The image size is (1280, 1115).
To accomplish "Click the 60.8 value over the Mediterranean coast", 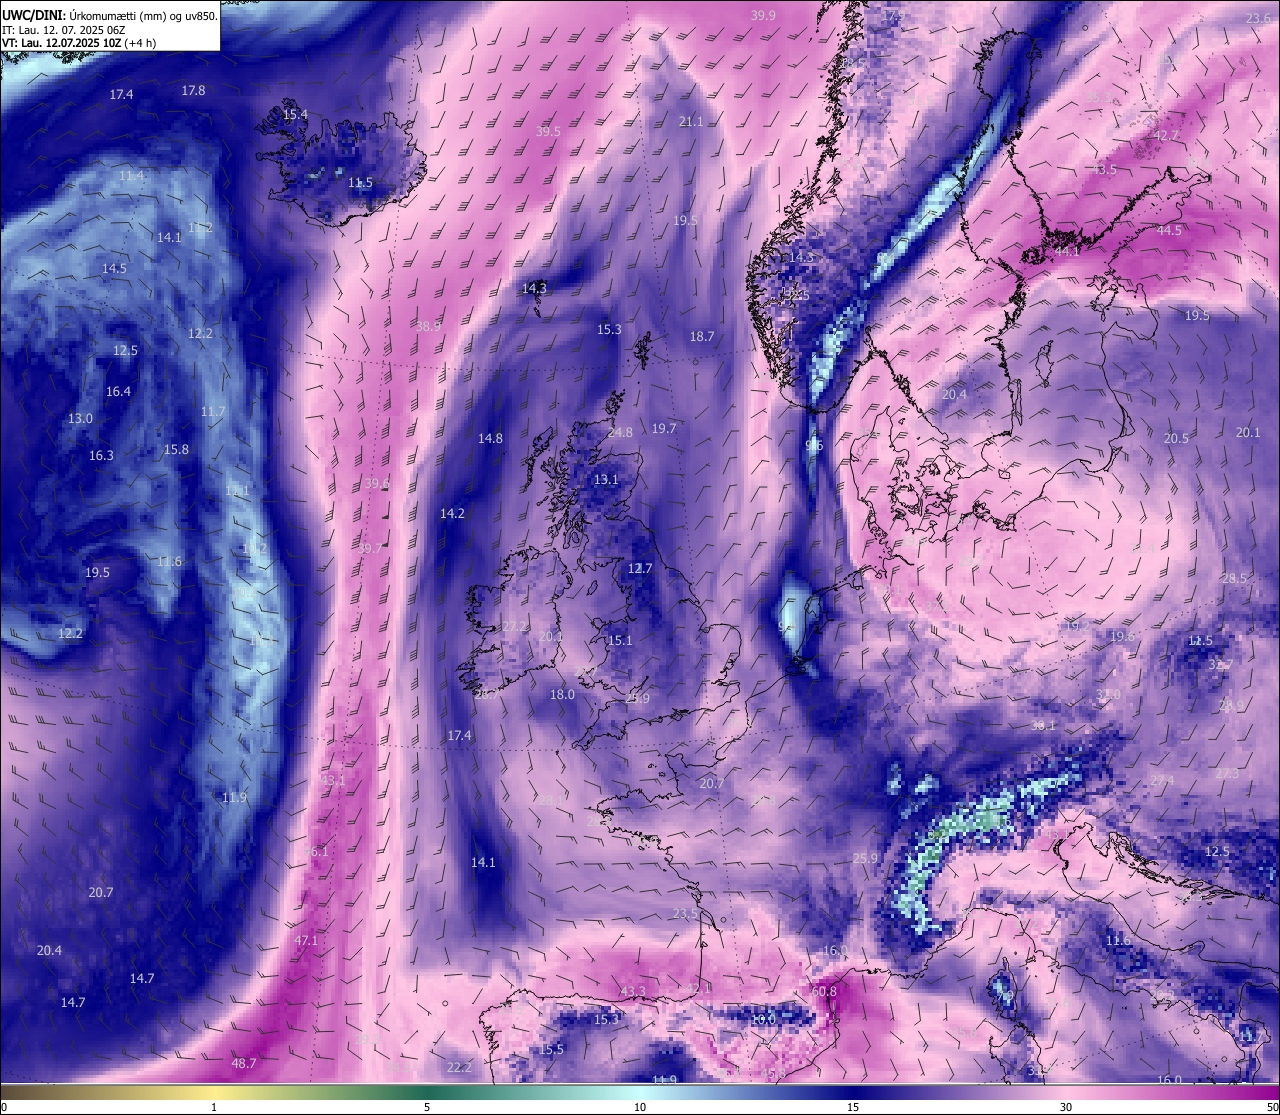I will (824, 991).
